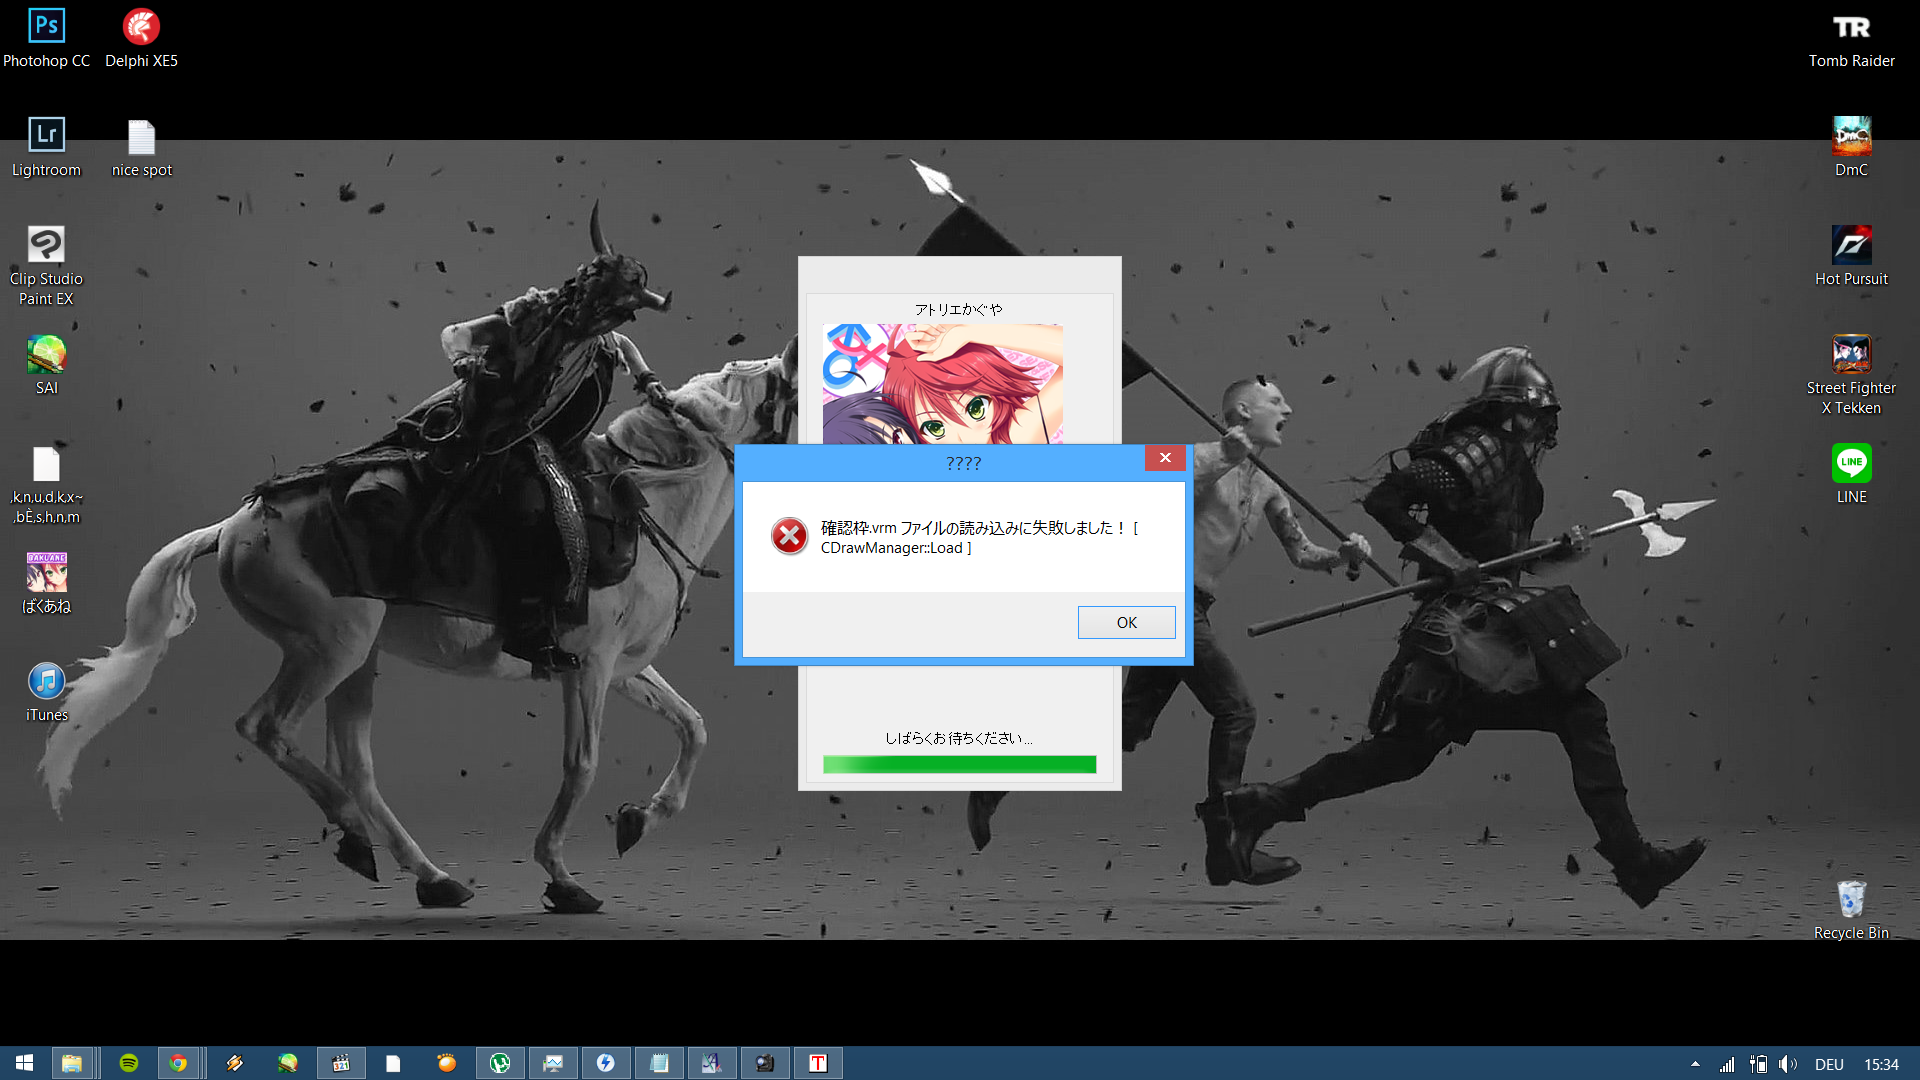Select Clip Studio Paint EX icon
The image size is (1920, 1080).
[x=46, y=245]
